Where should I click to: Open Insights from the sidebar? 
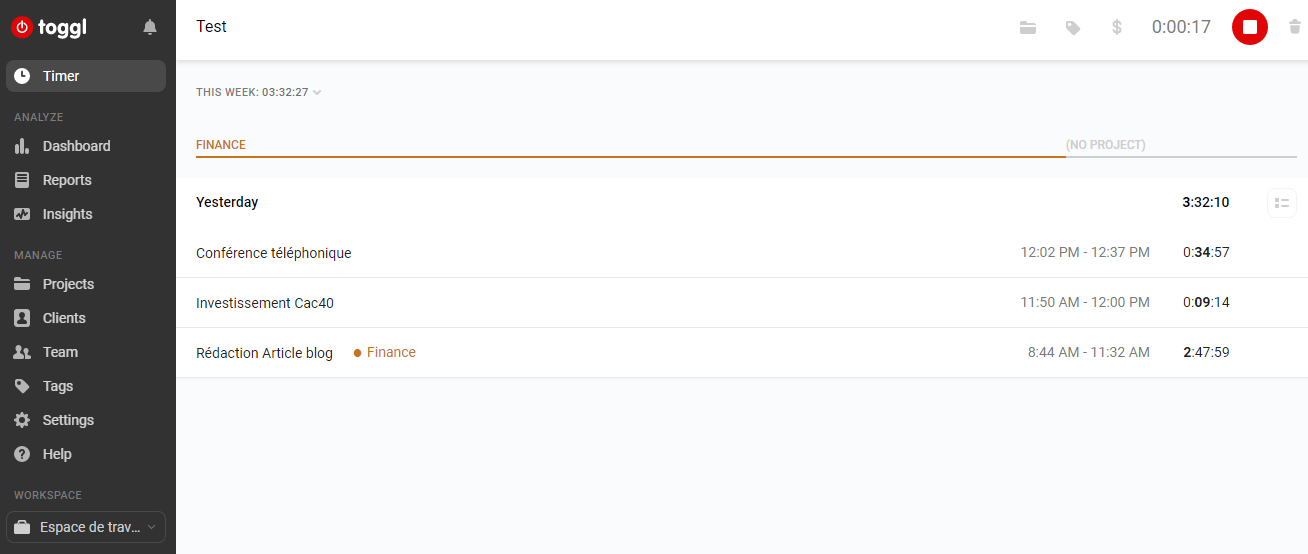[x=67, y=214]
